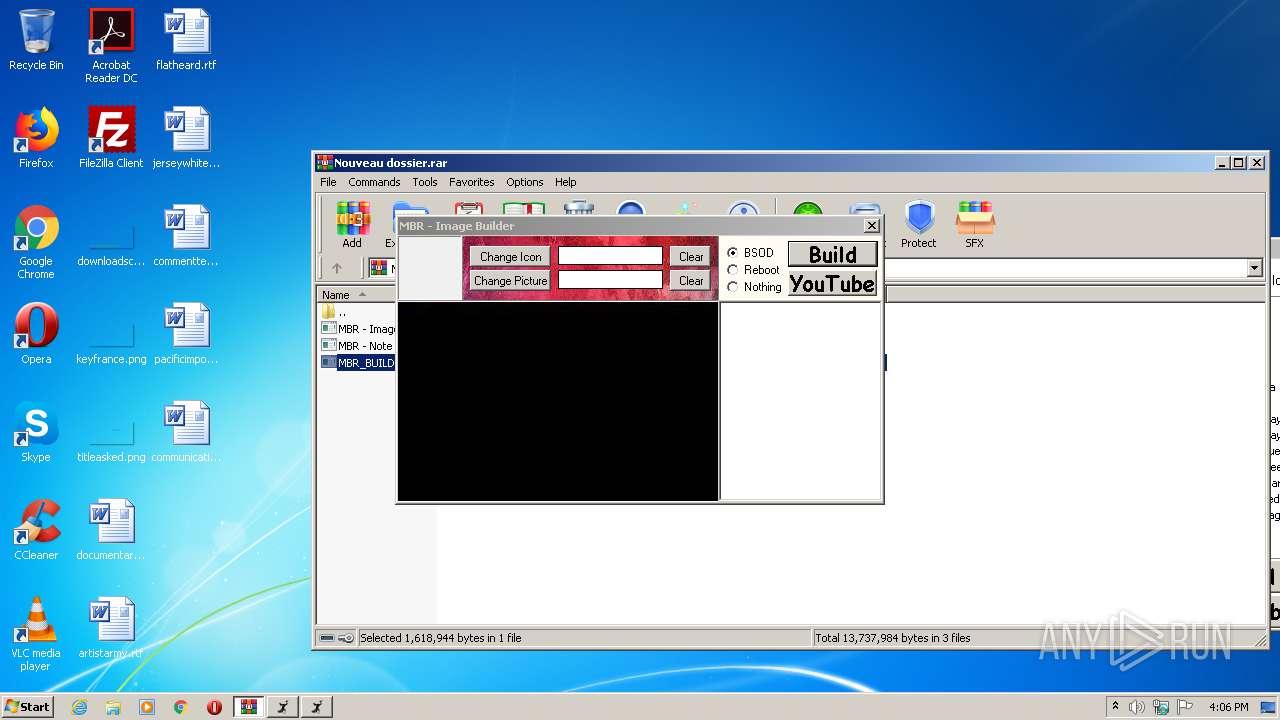1280x720 pixels.
Task: Launch VLC media player desktop icon
Action: pos(36,634)
